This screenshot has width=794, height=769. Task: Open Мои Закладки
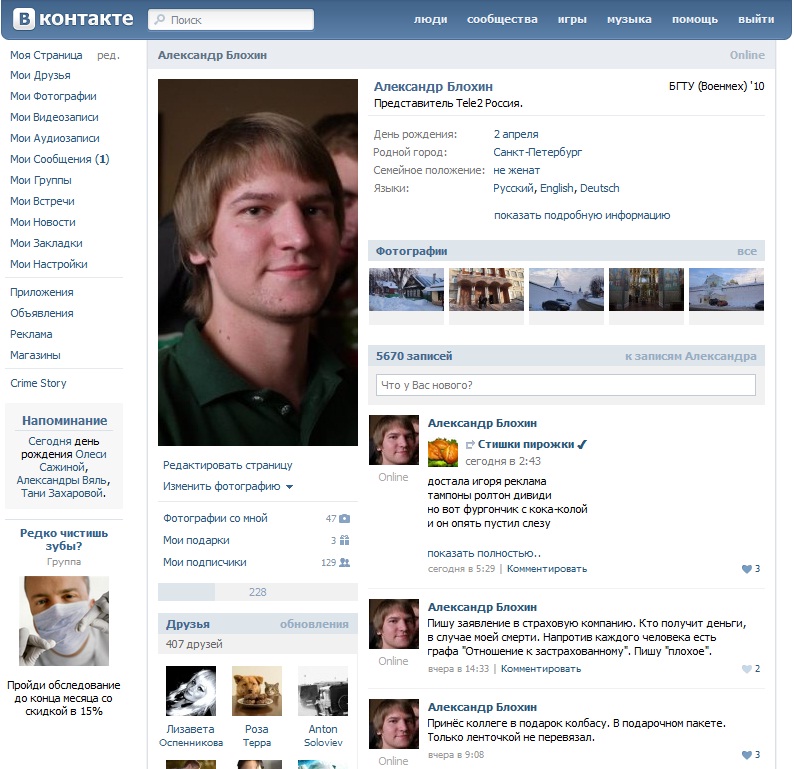(46, 244)
